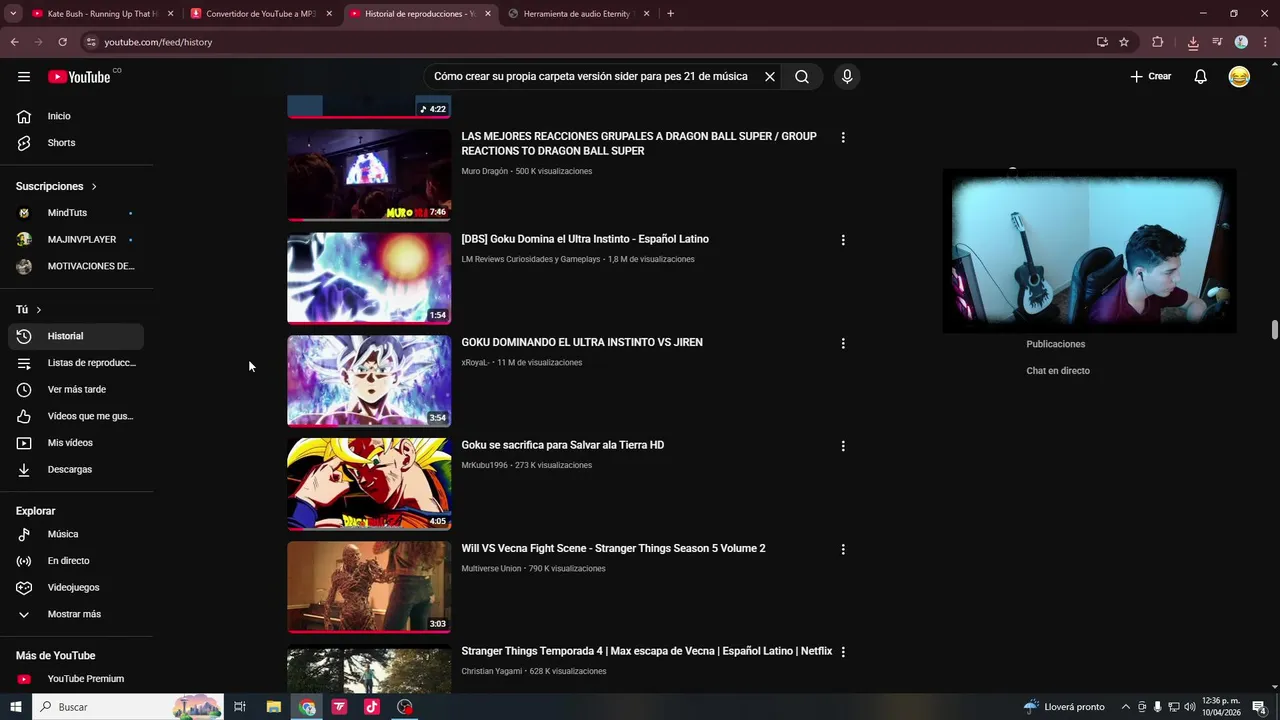Open the Muro Dragón group reactions thumbnail
The image size is (1280, 720).
(x=369, y=175)
